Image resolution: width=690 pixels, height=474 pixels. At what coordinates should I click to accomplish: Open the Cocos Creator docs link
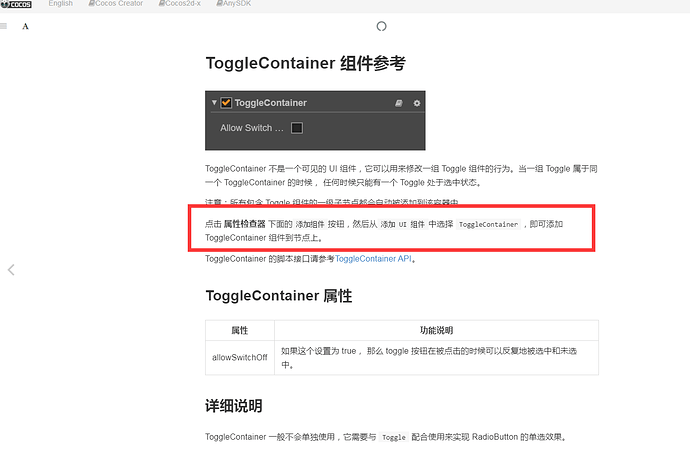click(x=116, y=4)
